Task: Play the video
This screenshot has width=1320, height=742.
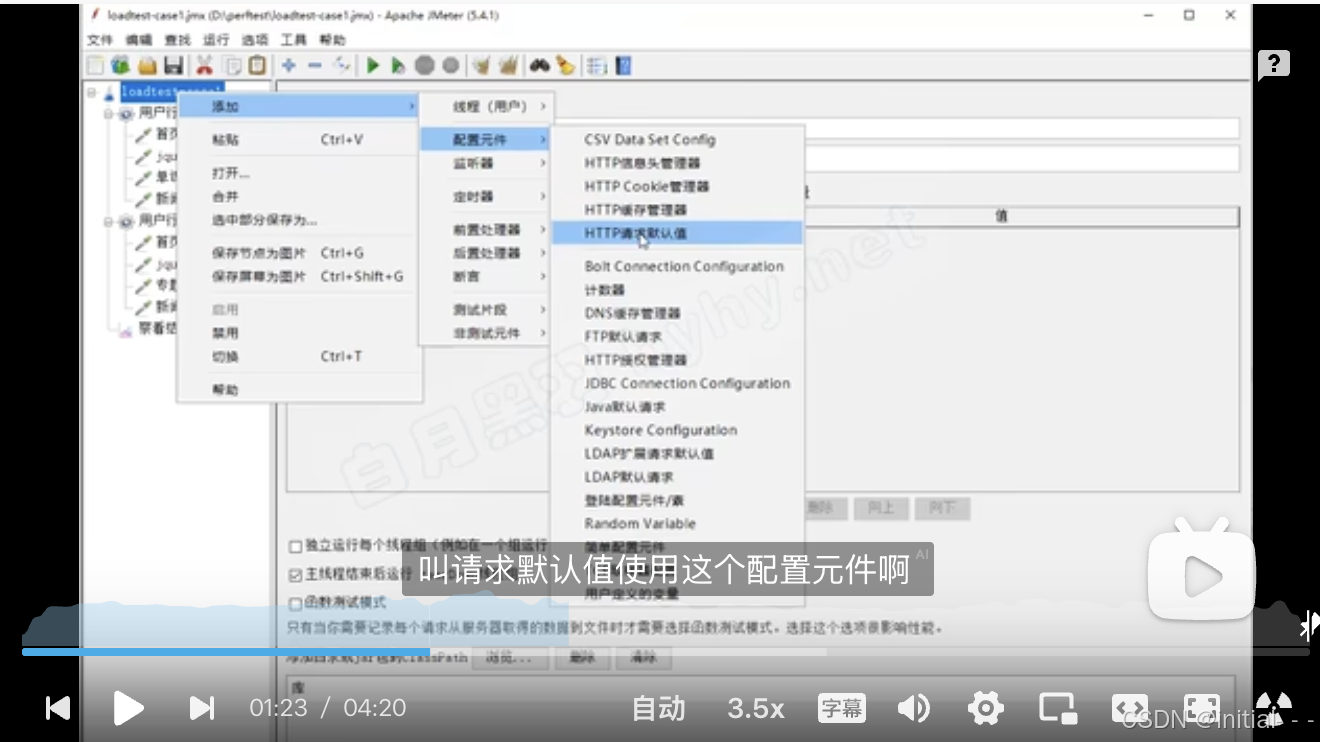Action: point(128,708)
